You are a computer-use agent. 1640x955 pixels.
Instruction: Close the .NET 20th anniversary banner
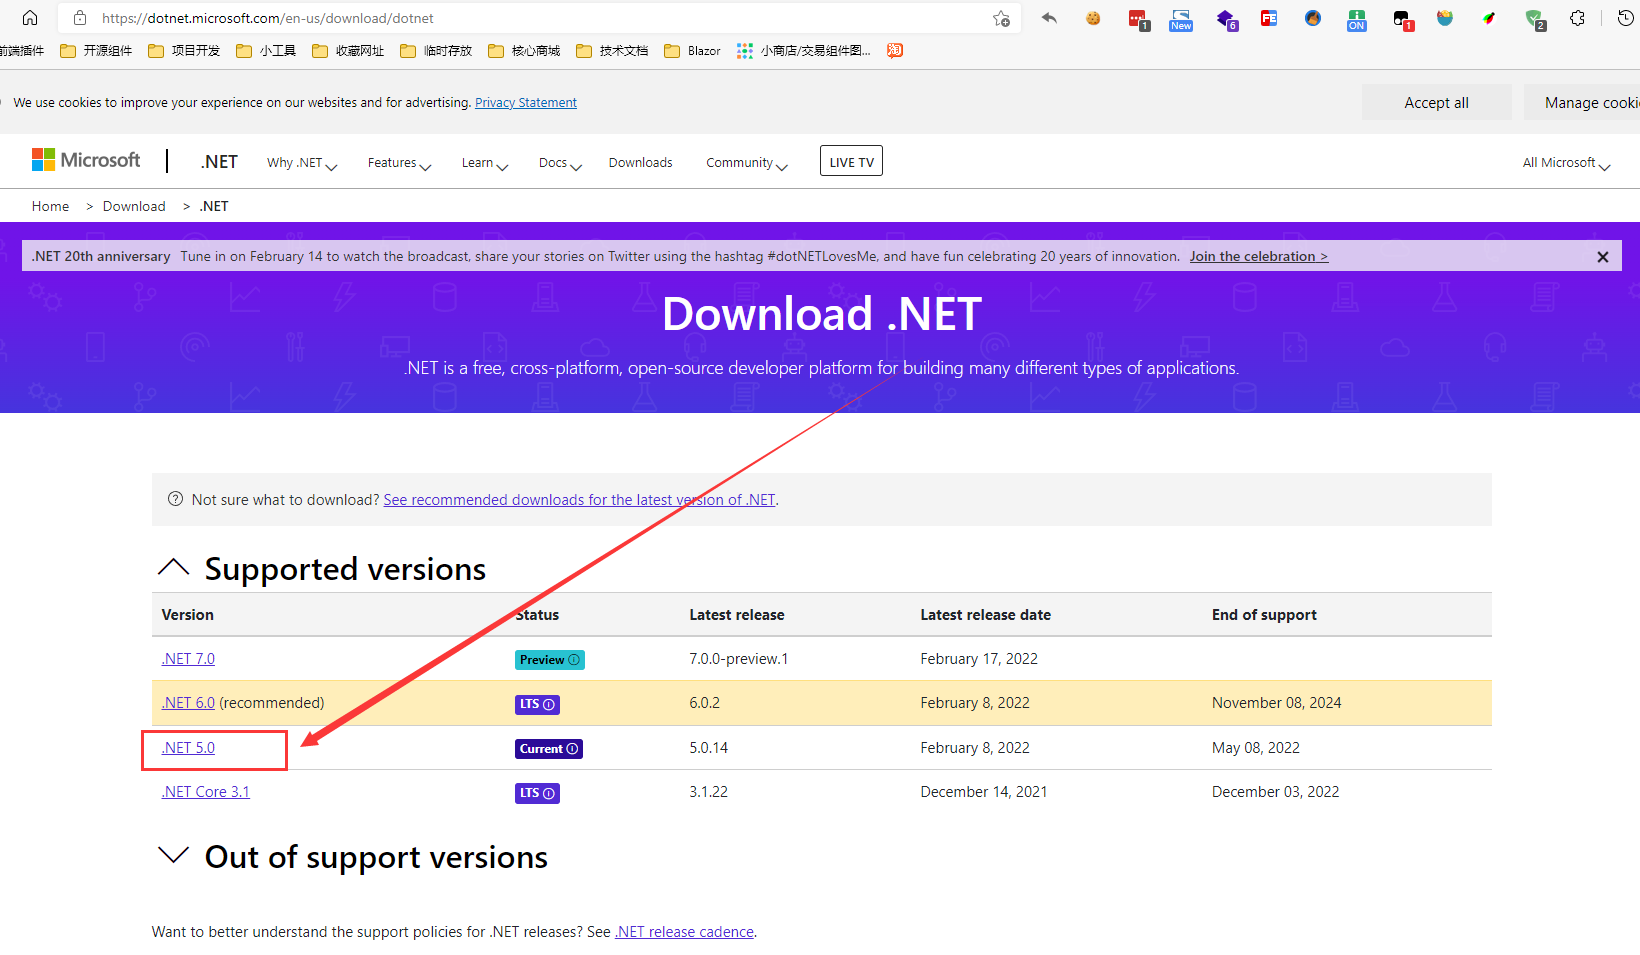[x=1603, y=257]
